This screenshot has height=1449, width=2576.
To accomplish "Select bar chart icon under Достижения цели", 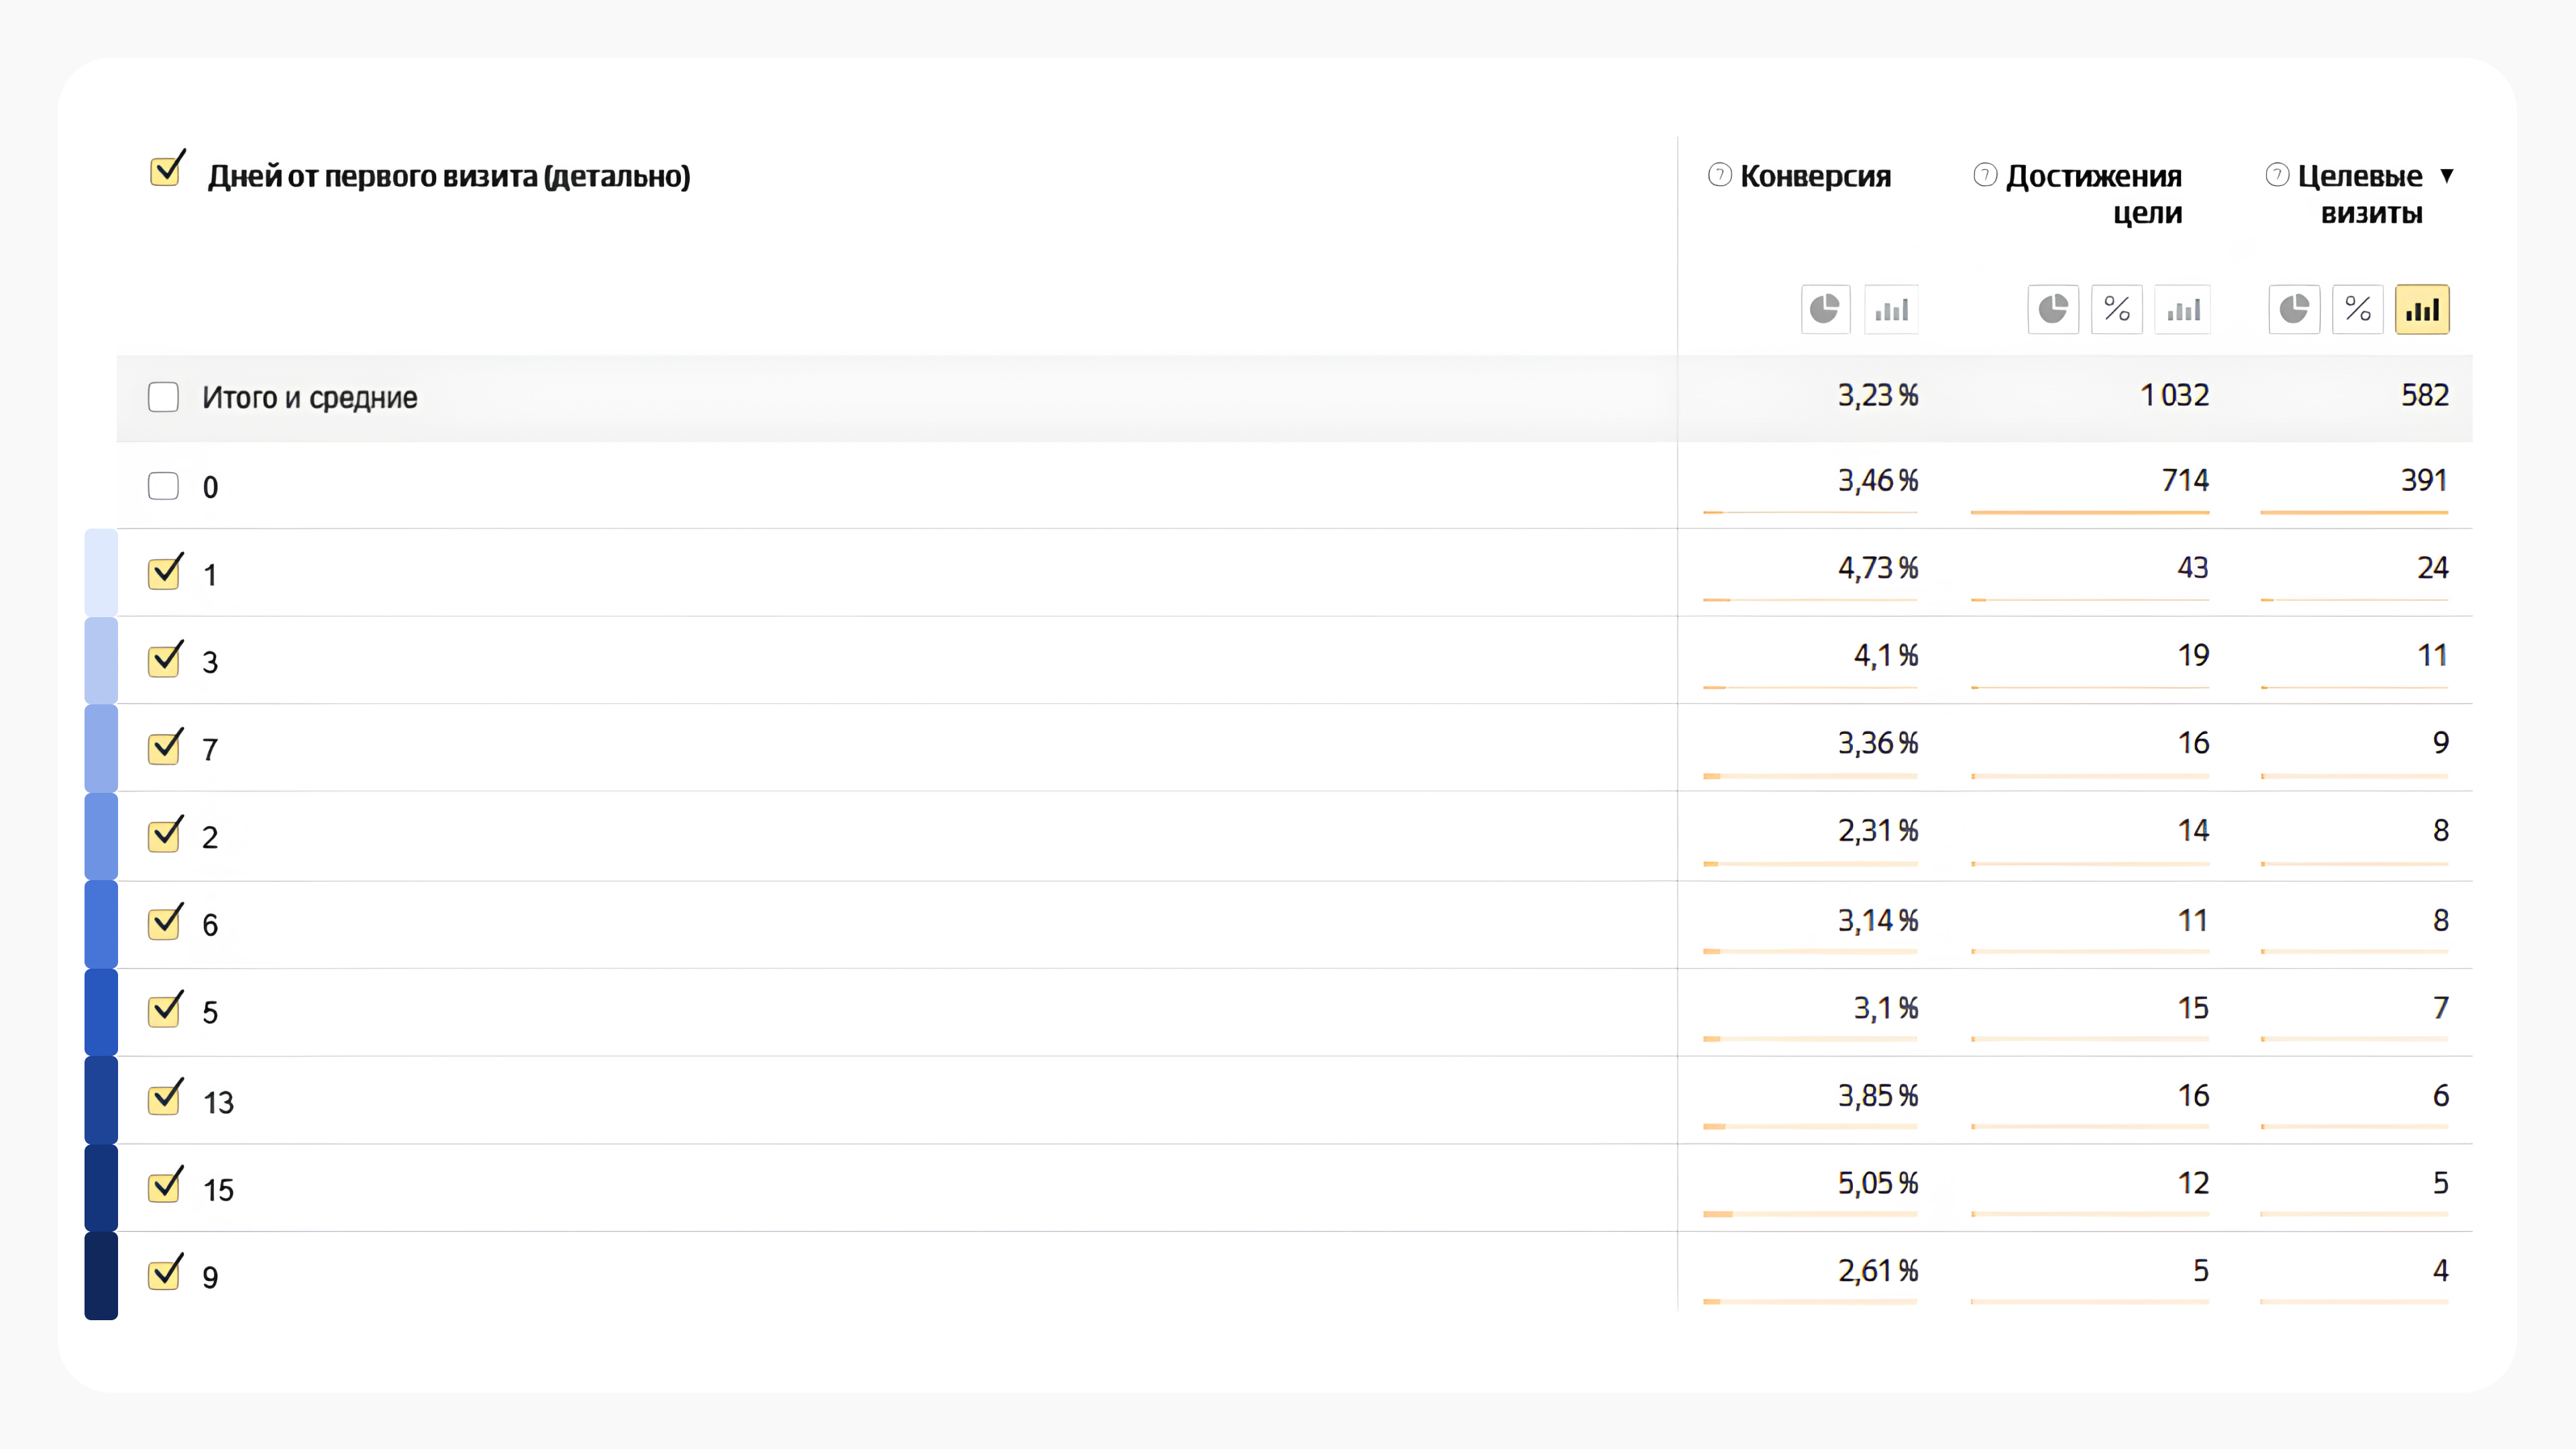I will [2183, 309].
